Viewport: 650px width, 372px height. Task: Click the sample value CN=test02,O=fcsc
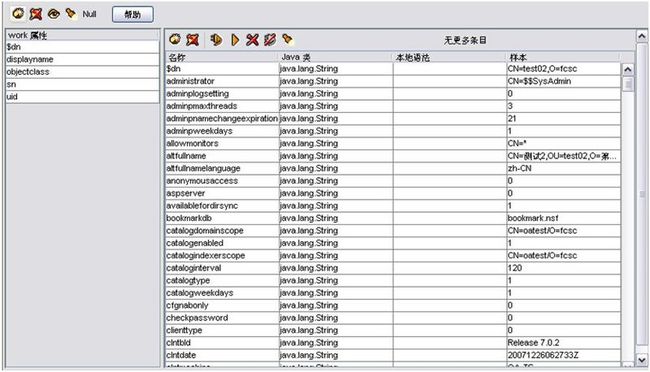point(542,69)
